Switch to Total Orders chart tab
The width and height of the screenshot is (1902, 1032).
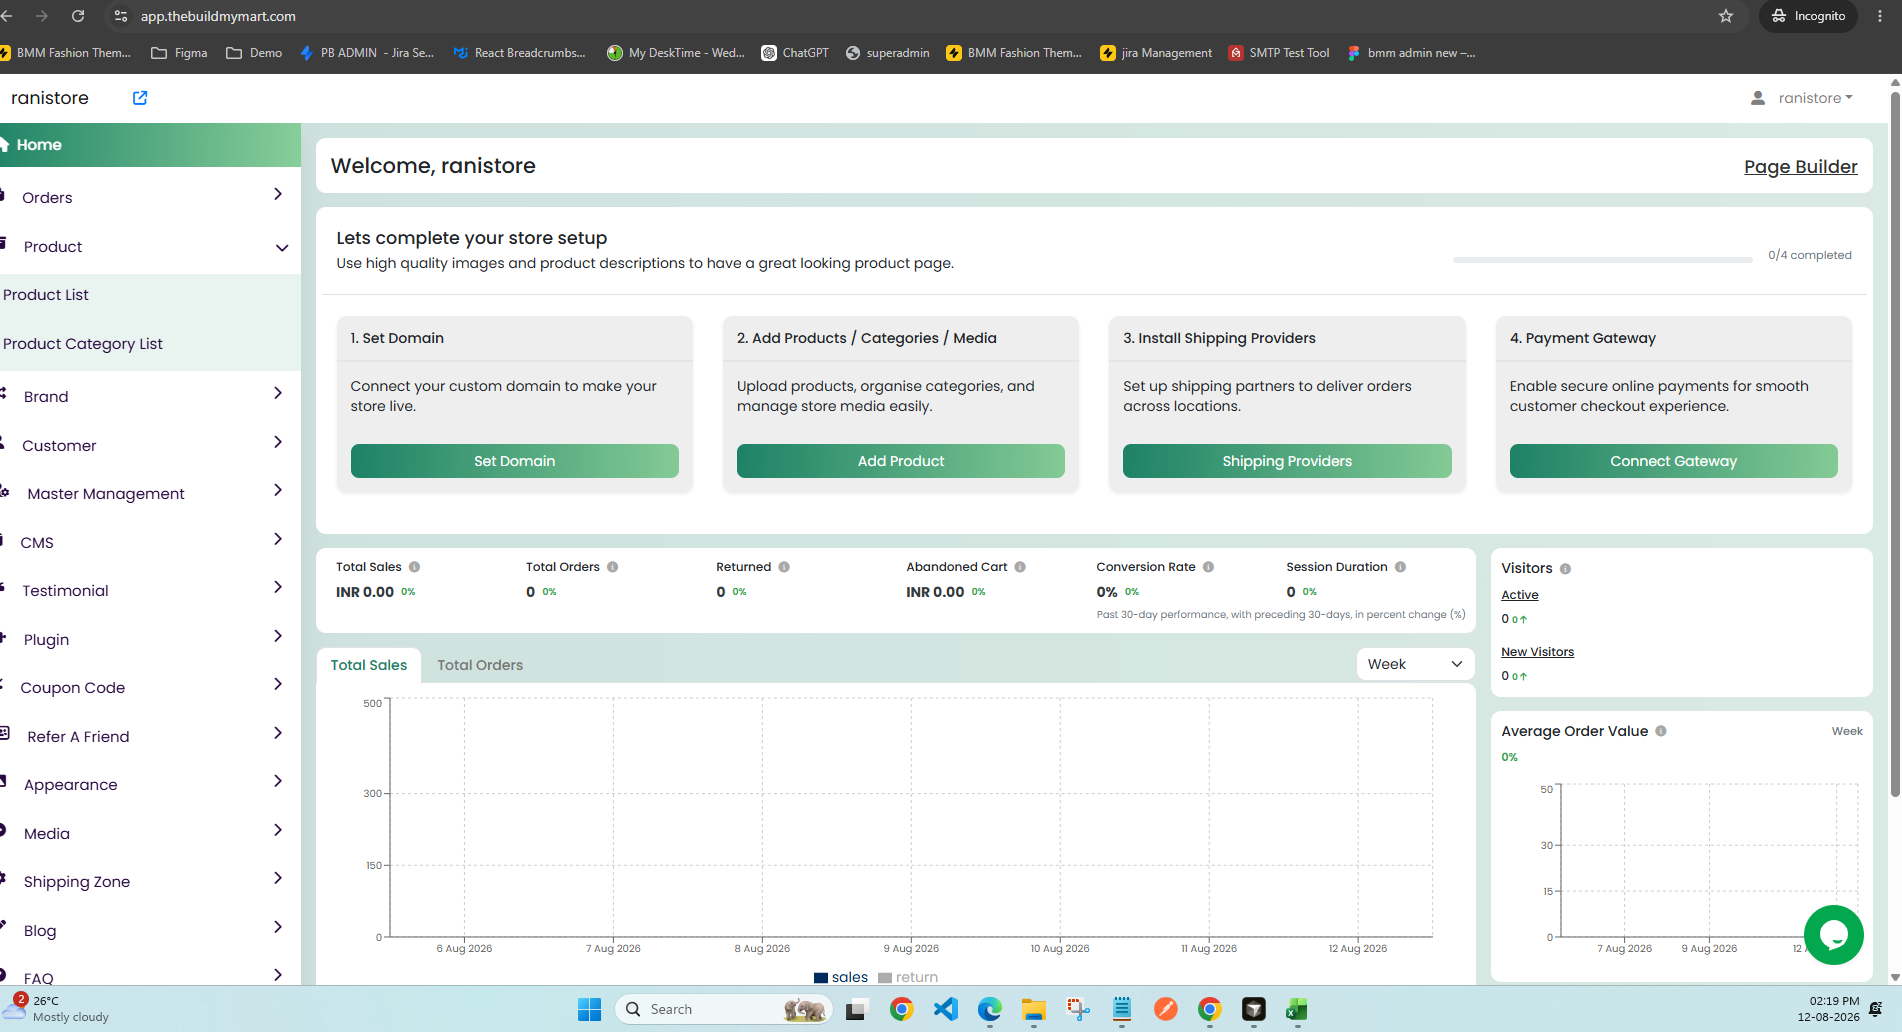click(x=480, y=665)
